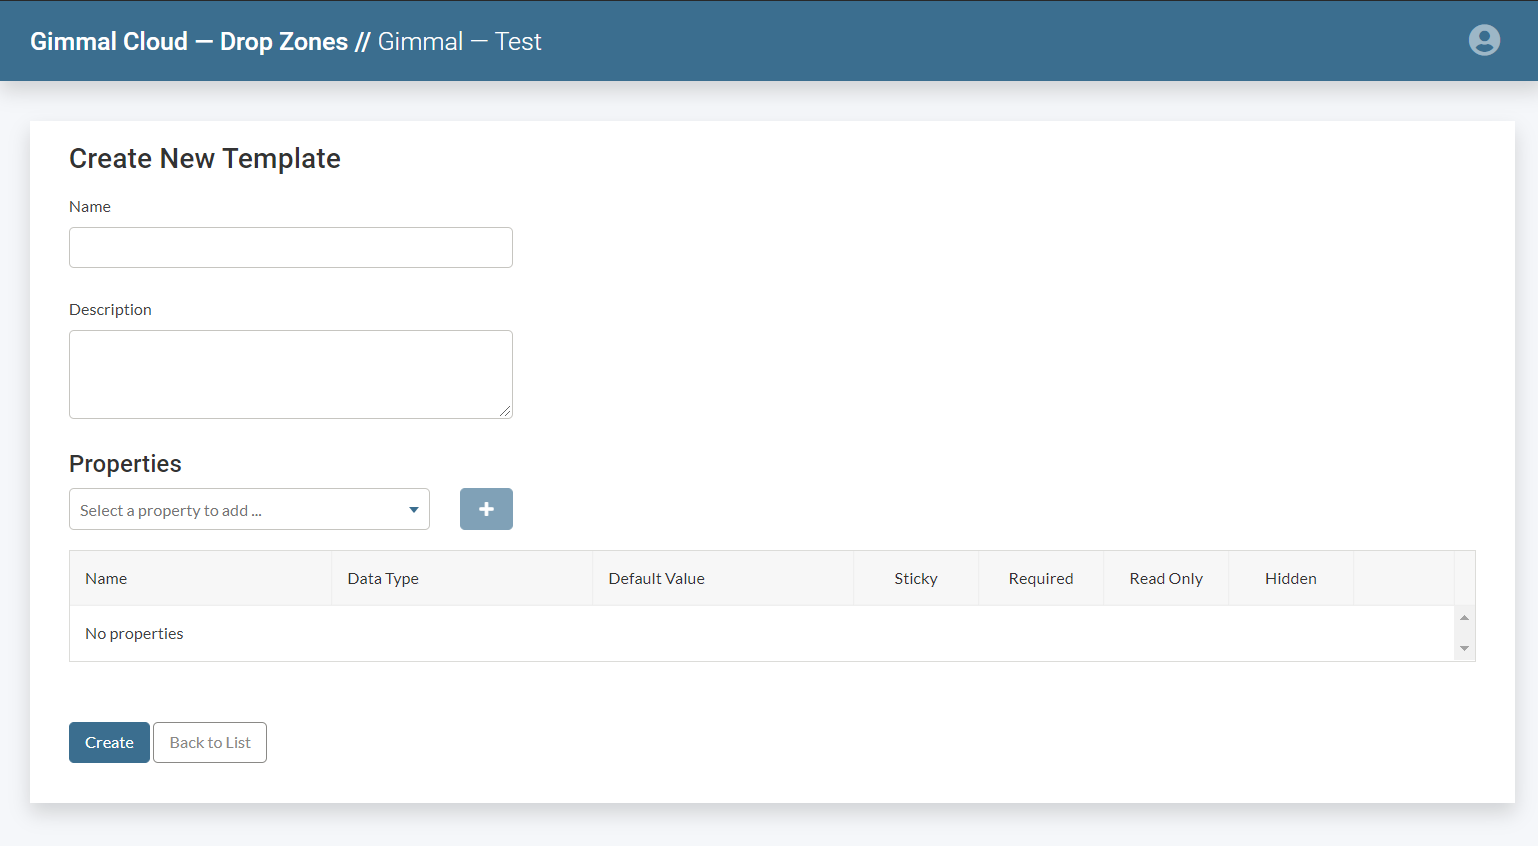
Task: Click the Read Only column header
Action: [1165, 579]
